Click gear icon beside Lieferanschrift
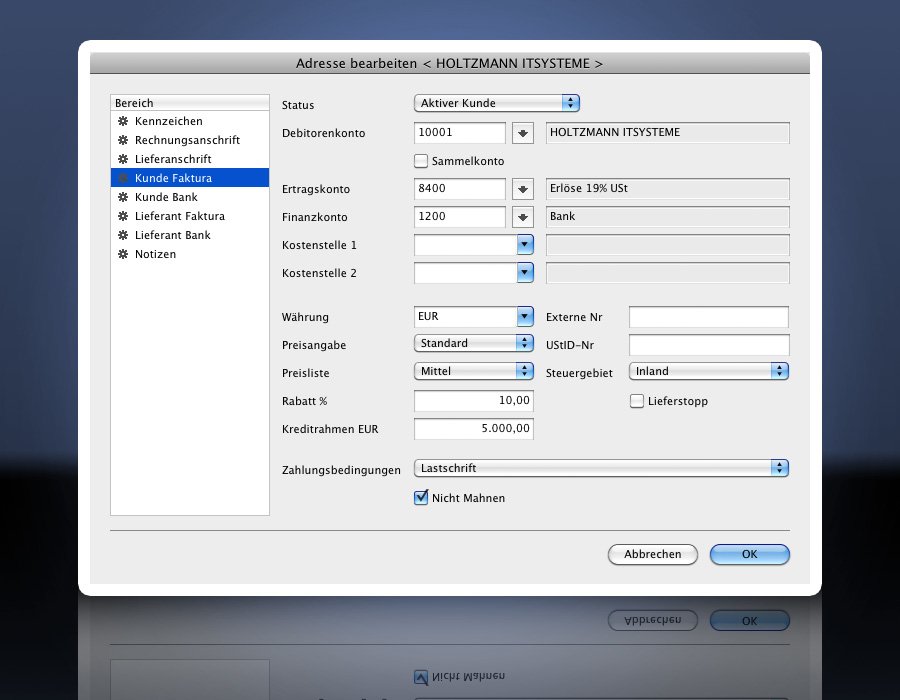 pyautogui.click(x=123, y=159)
